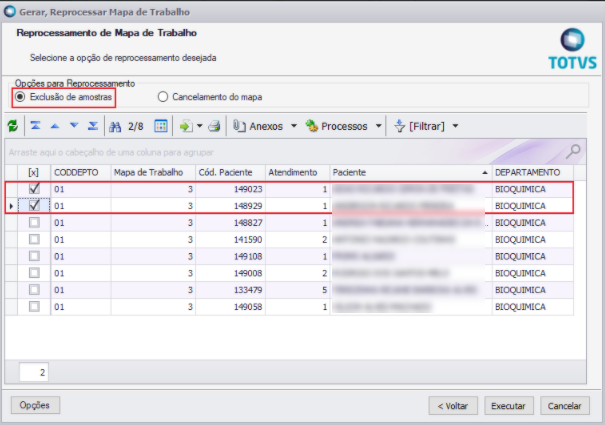Sort by DEPARTAMENTO column header
The width and height of the screenshot is (605, 425).
tap(532, 173)
